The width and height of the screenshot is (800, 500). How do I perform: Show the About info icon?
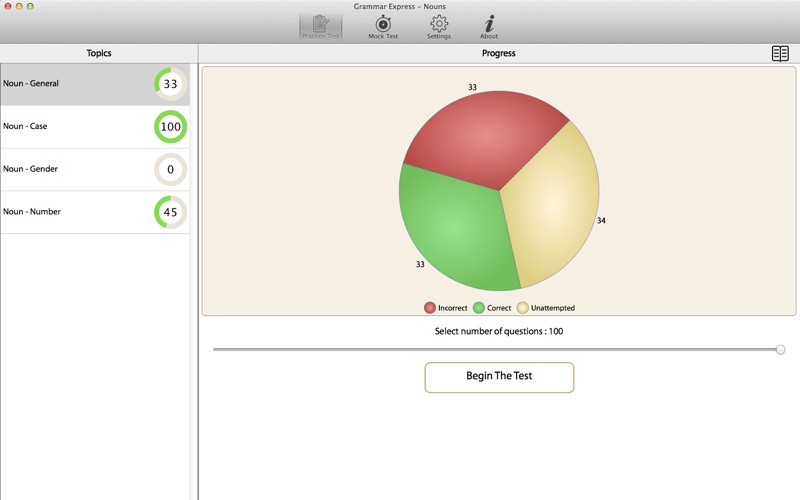[489, 27]
